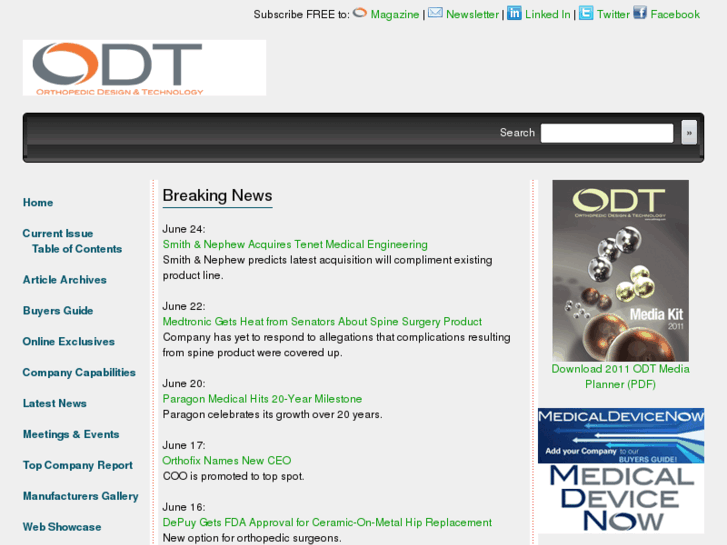Click 'COO is promoted to top spot.' text
The width and height of the screenshot is (727, 545).
click(233, 476)
